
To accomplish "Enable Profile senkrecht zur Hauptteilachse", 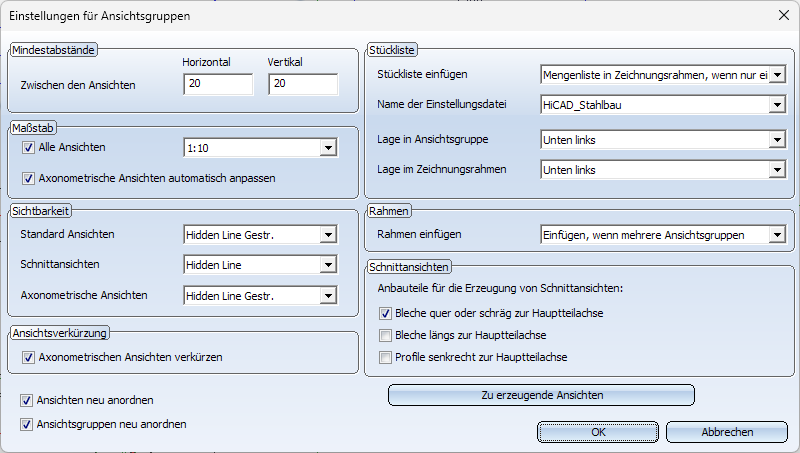I will [385, 357].
